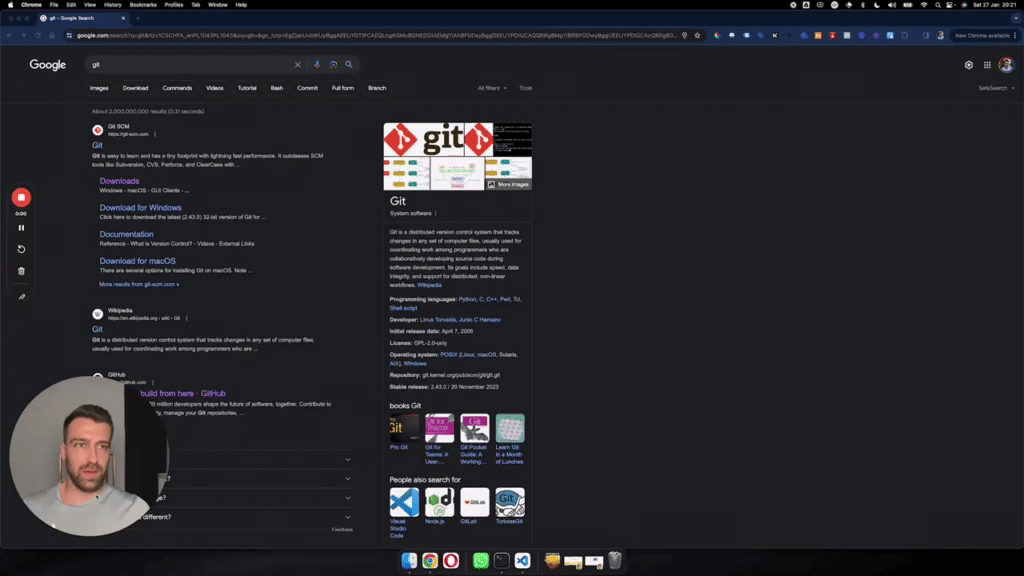Open the 'Download for Windows' link
The width and height of the screenshot is (1024, 576).
[x=140, y=207]
